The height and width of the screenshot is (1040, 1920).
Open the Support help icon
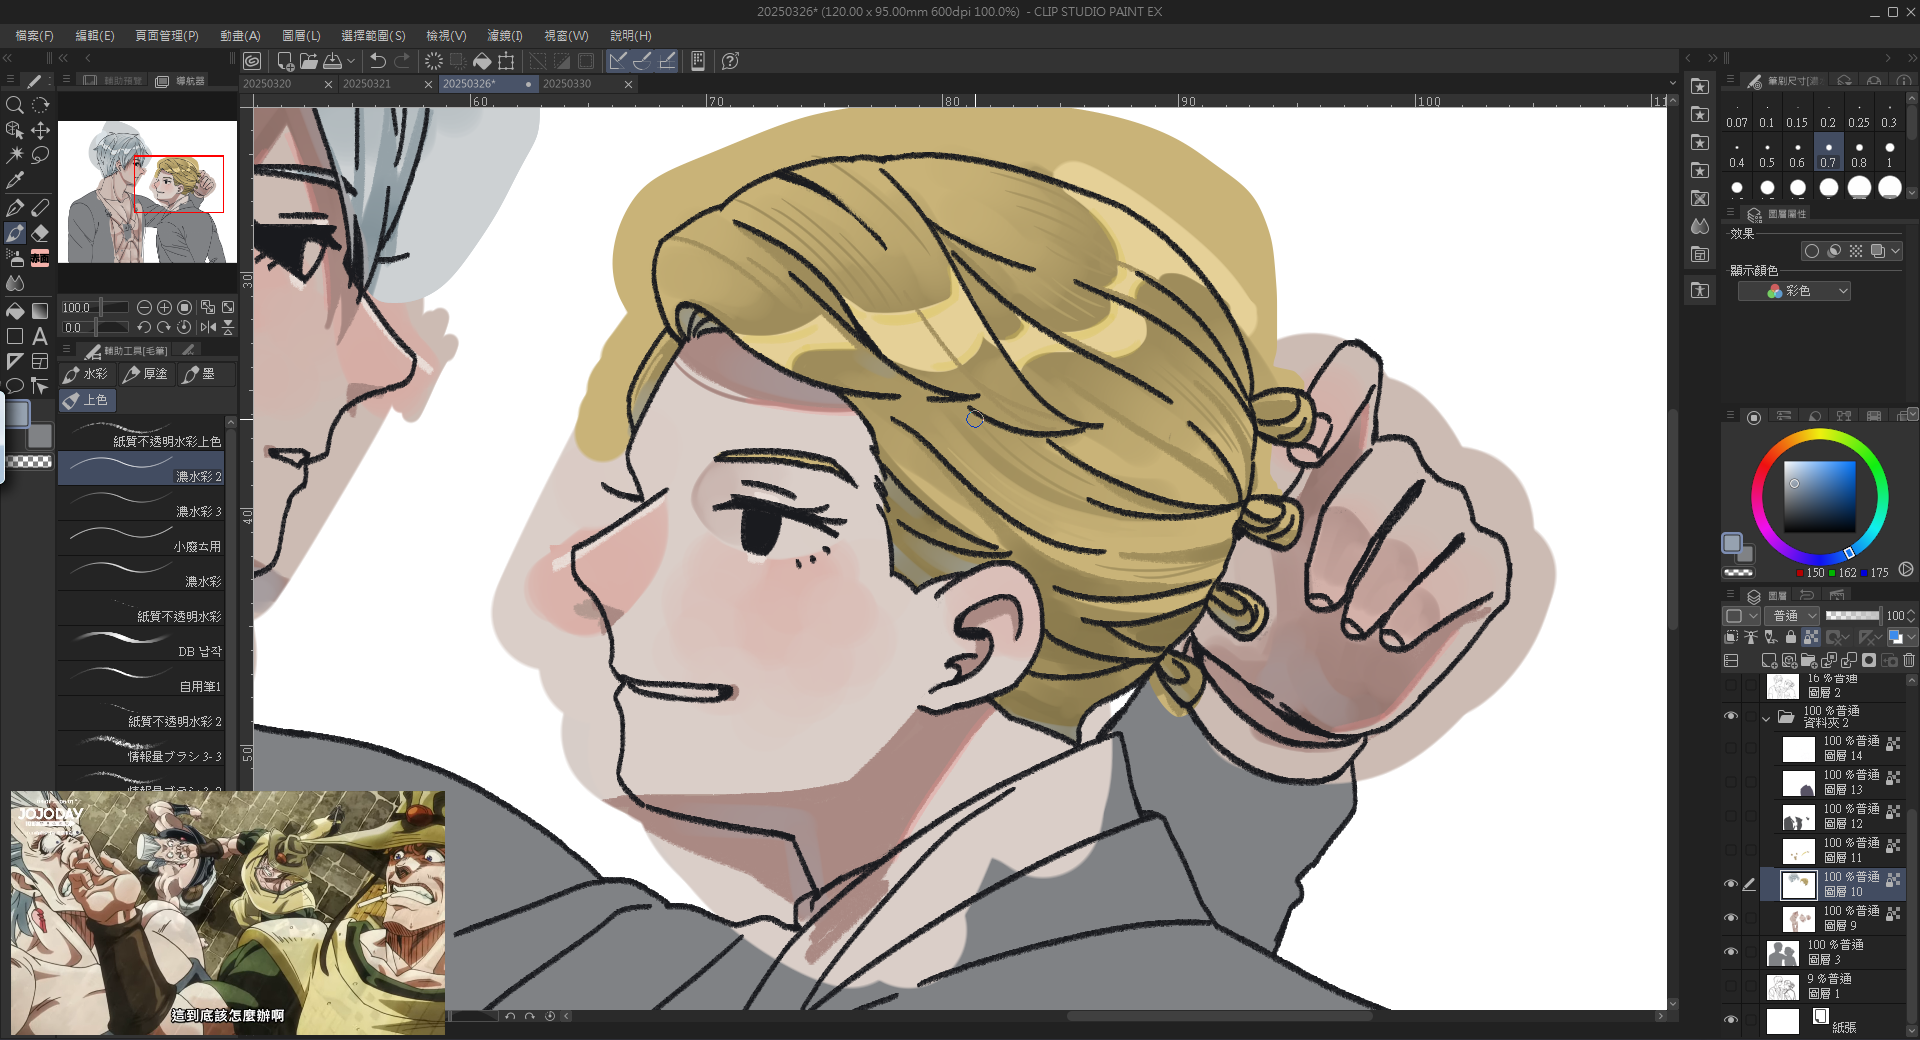730,61
